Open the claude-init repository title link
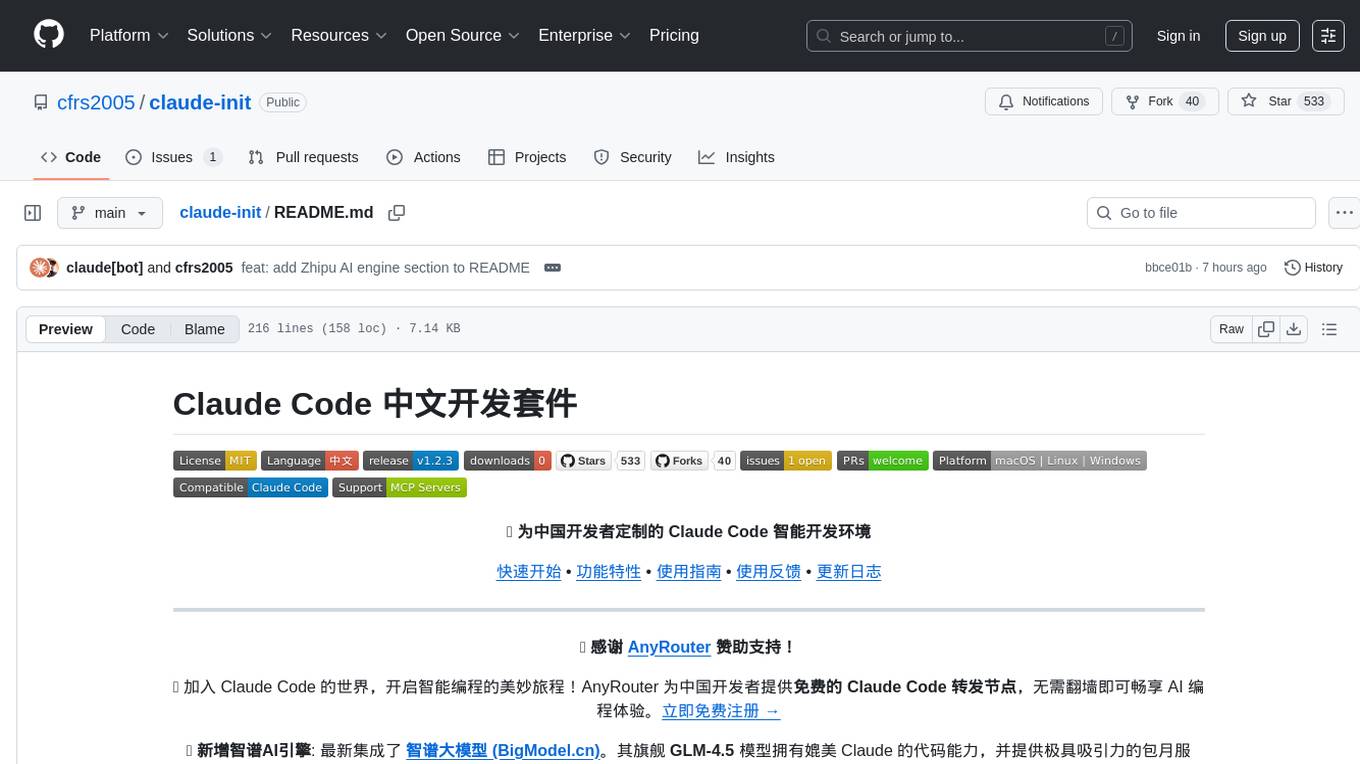The image size is (1360, 764). tap(200, 102)
